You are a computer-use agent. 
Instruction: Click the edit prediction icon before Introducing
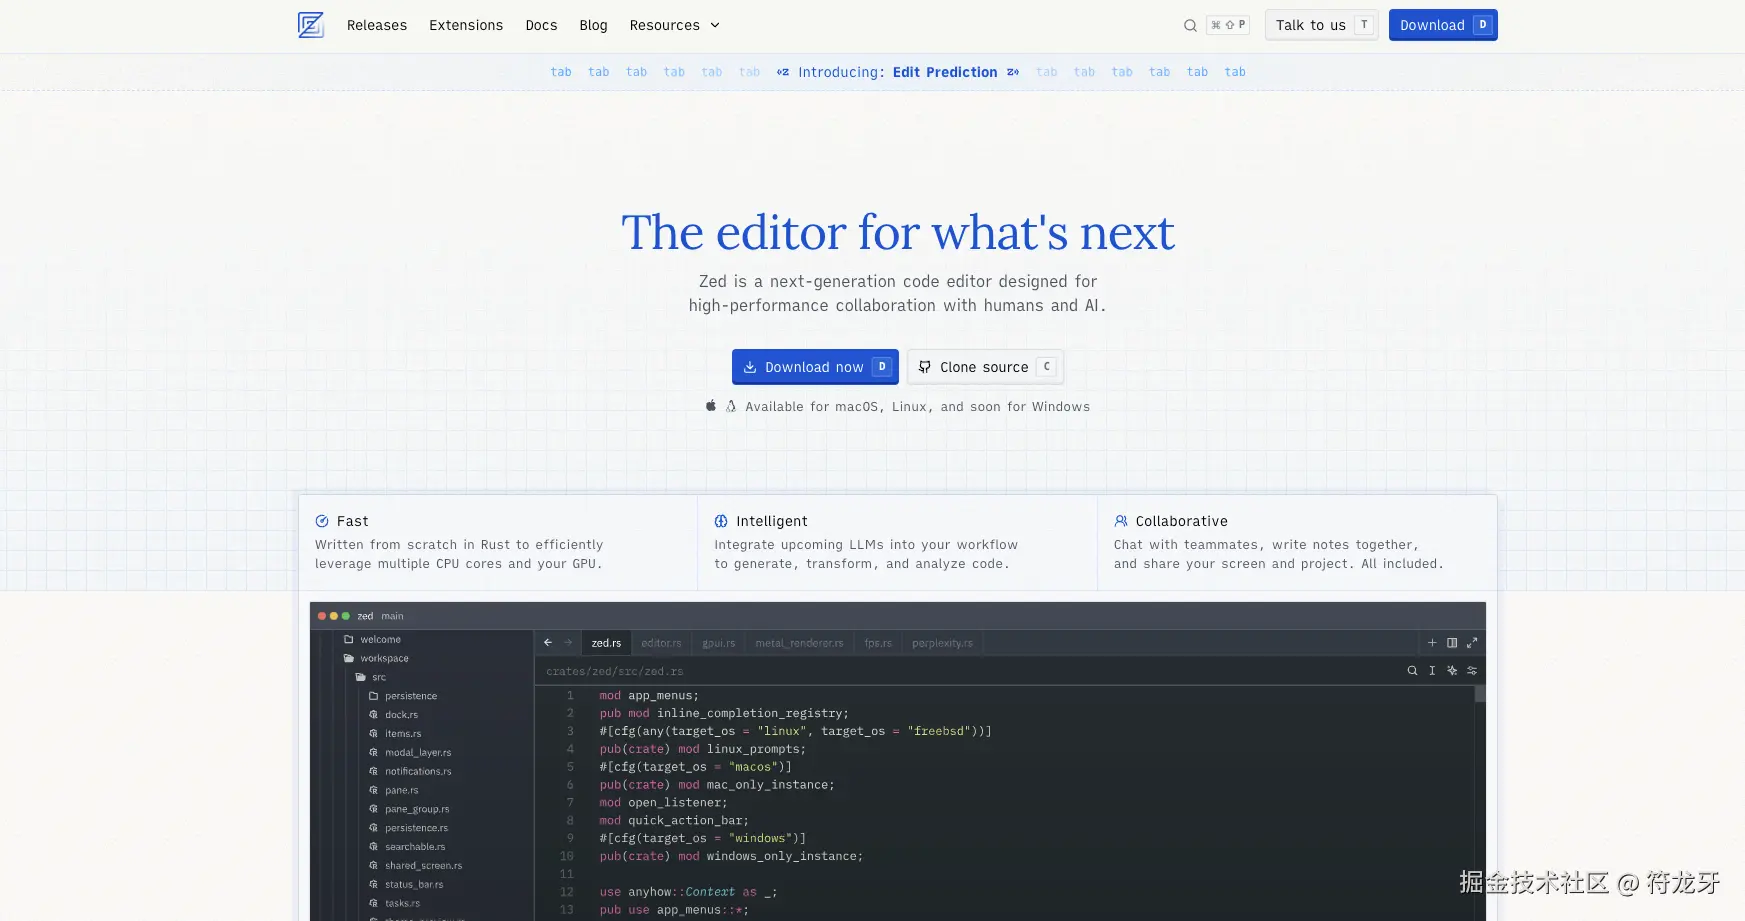[783, 72]
